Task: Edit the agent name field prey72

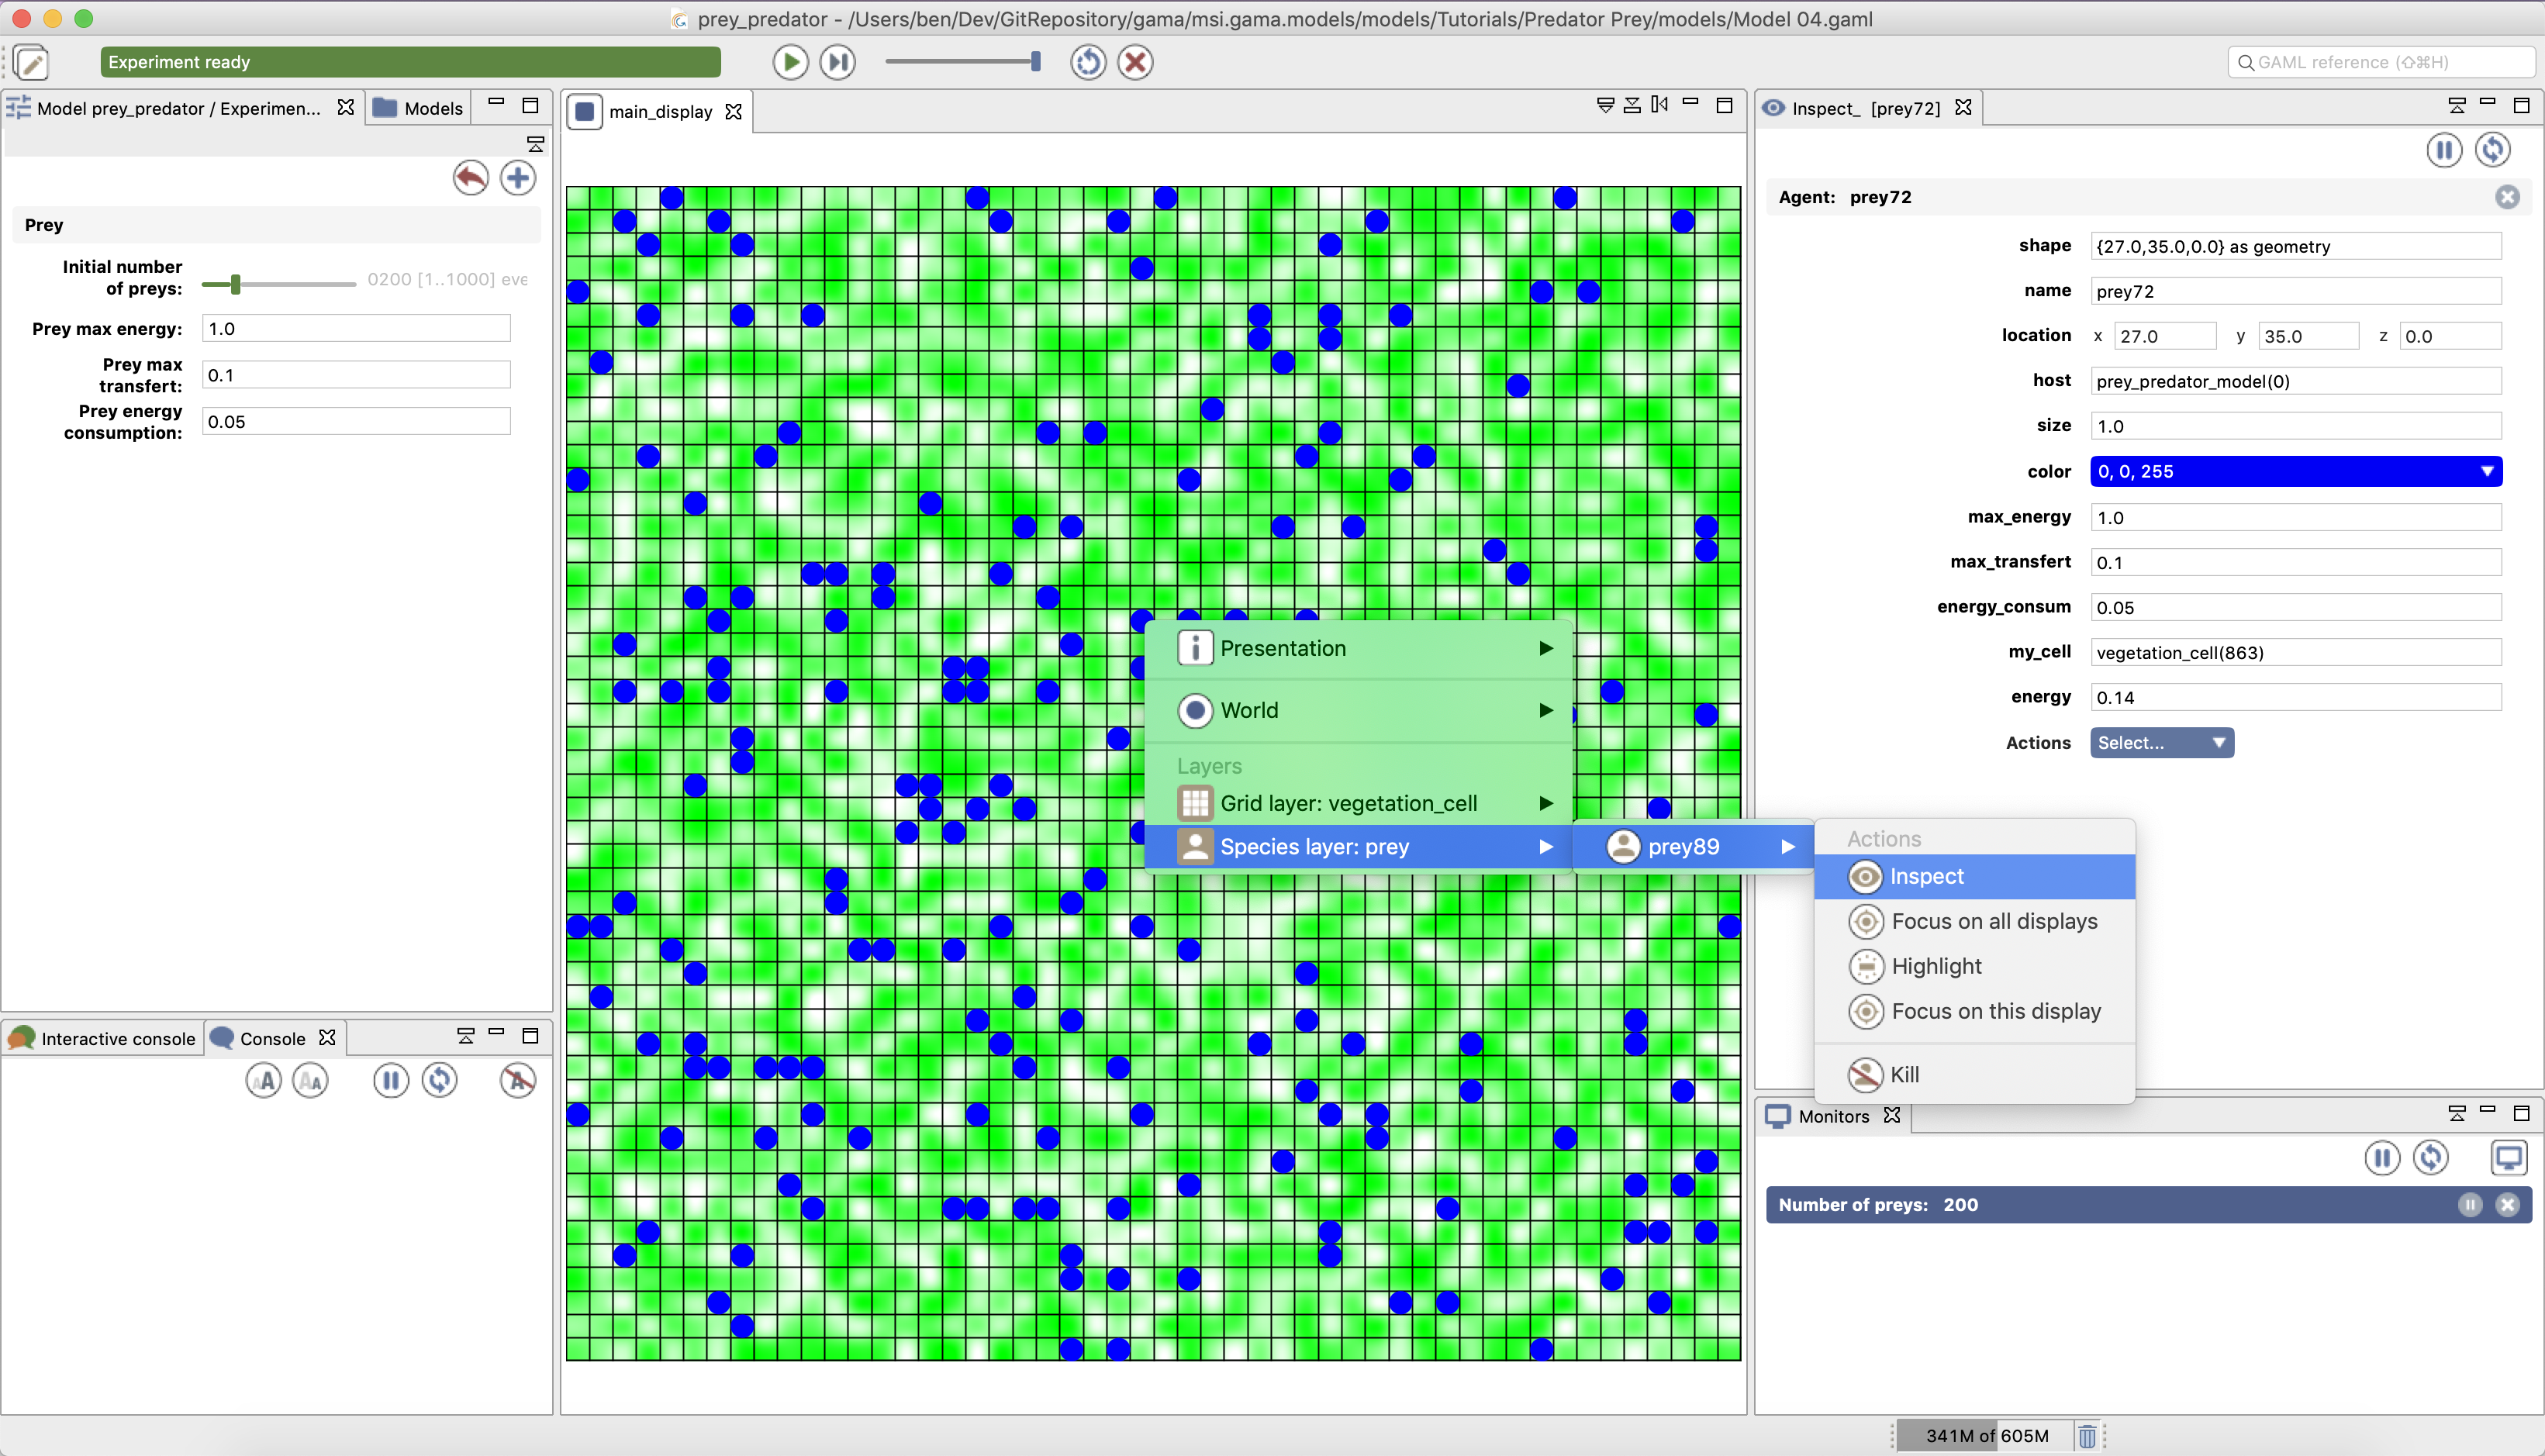Action: coord(2296,291)
